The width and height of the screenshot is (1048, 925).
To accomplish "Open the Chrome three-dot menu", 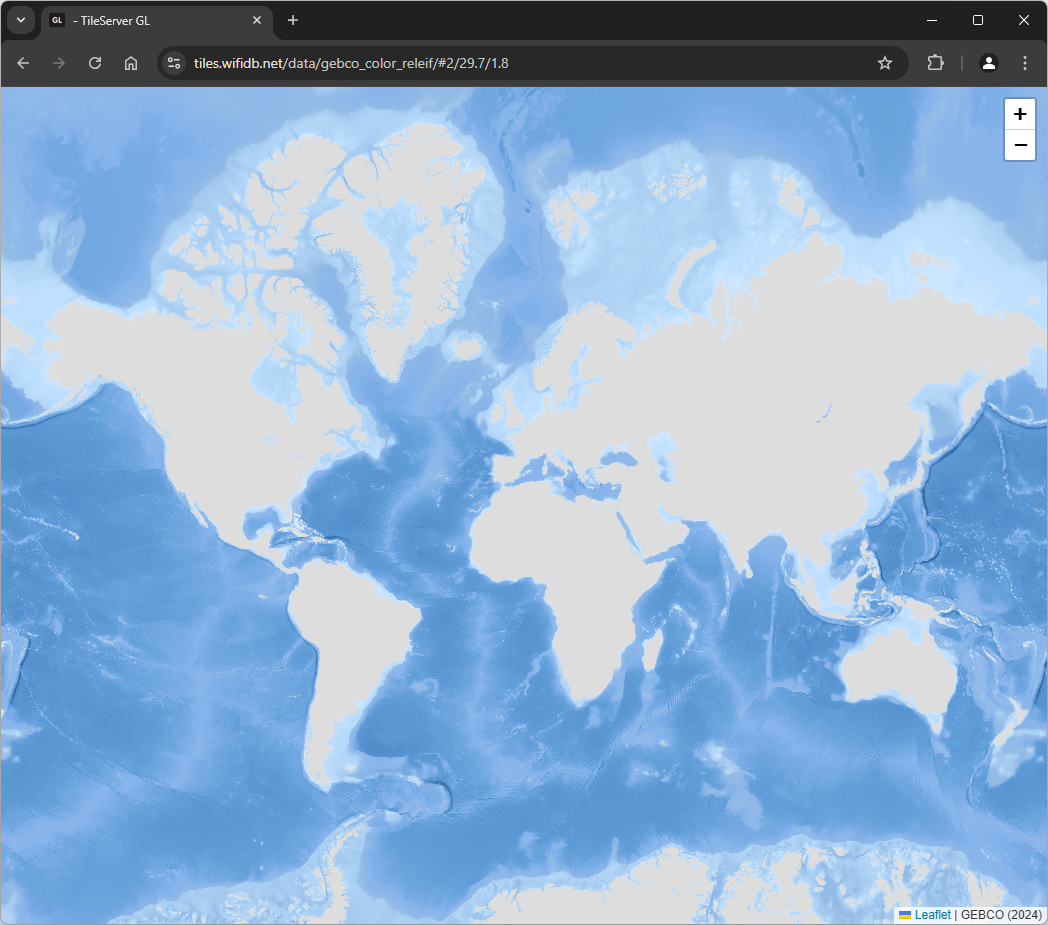I will coord(1024,63).
